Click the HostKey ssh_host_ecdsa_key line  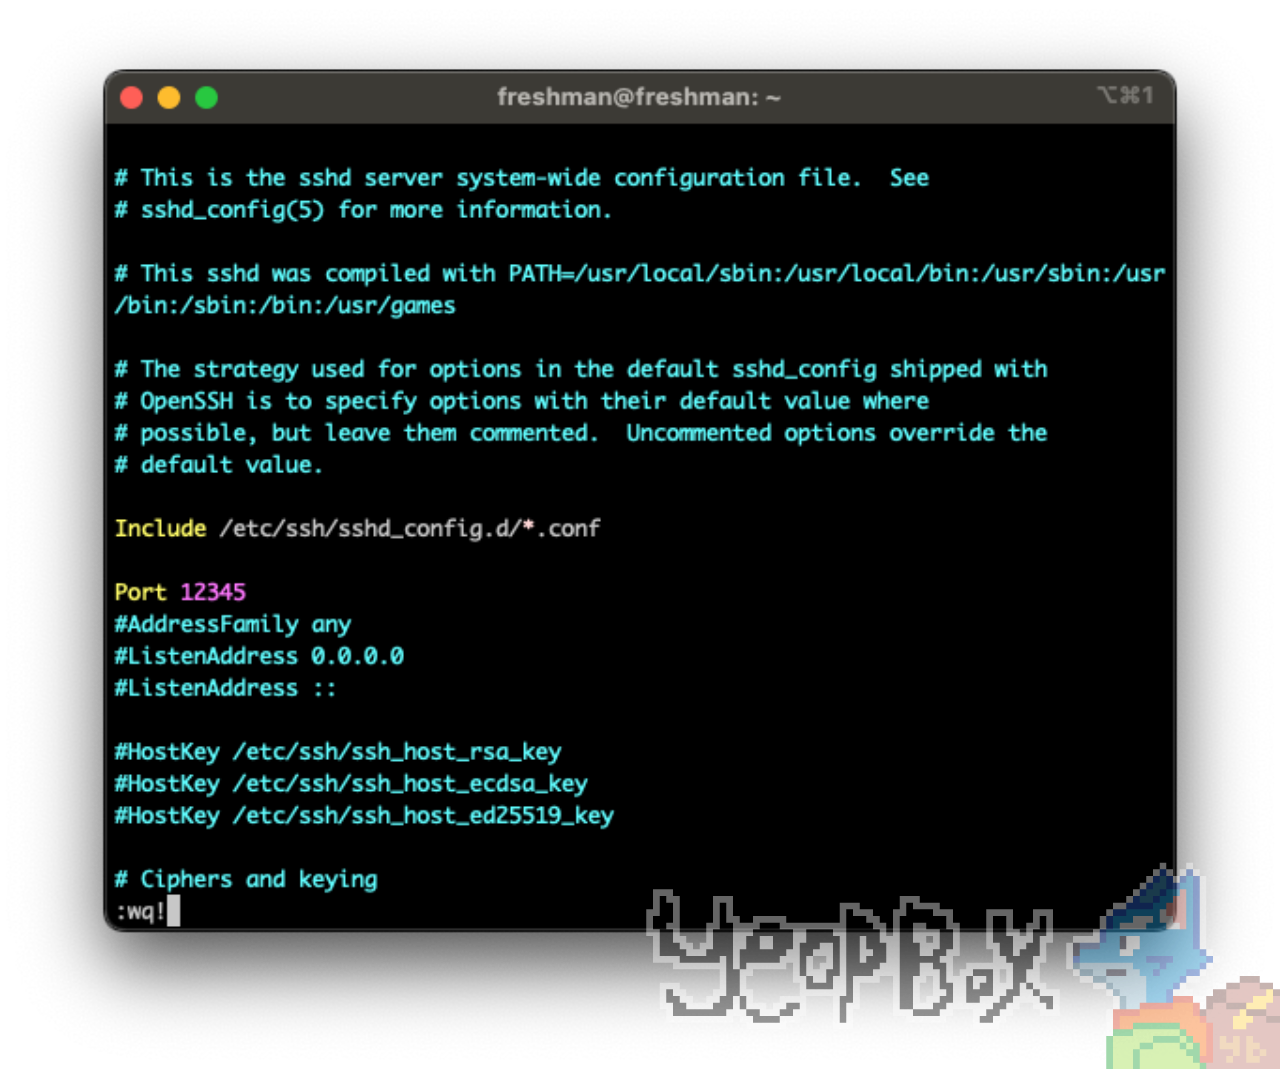[351, 784]
